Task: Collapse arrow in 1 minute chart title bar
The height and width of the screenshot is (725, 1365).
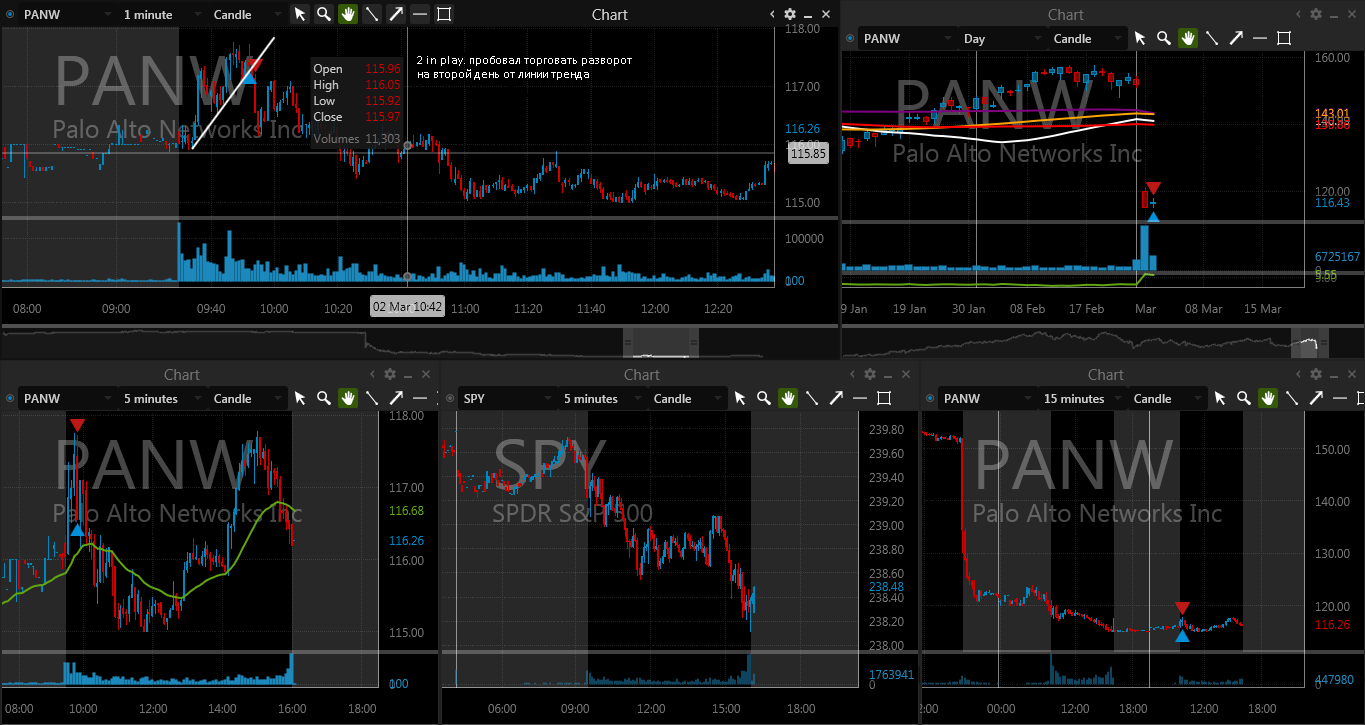Action: [x=773, y=14]
